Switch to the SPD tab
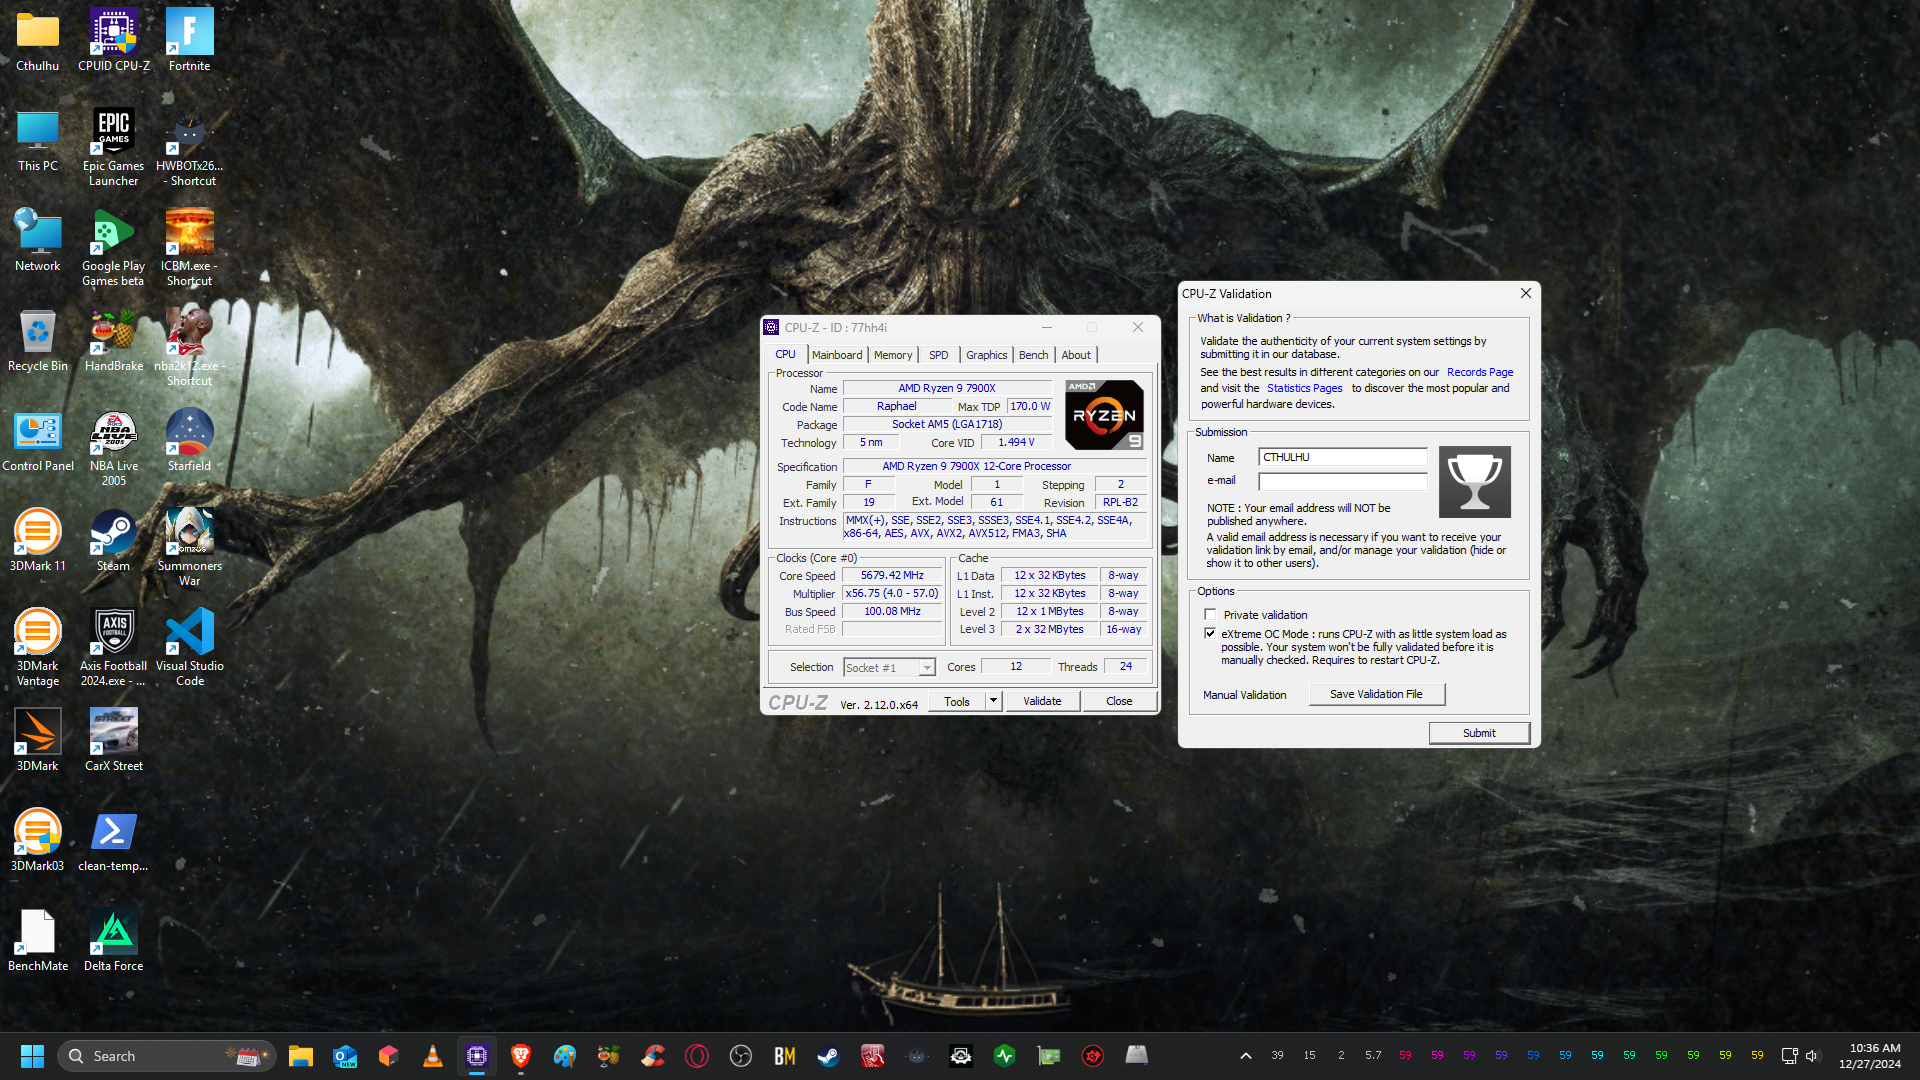 click(x=938, y=355)
